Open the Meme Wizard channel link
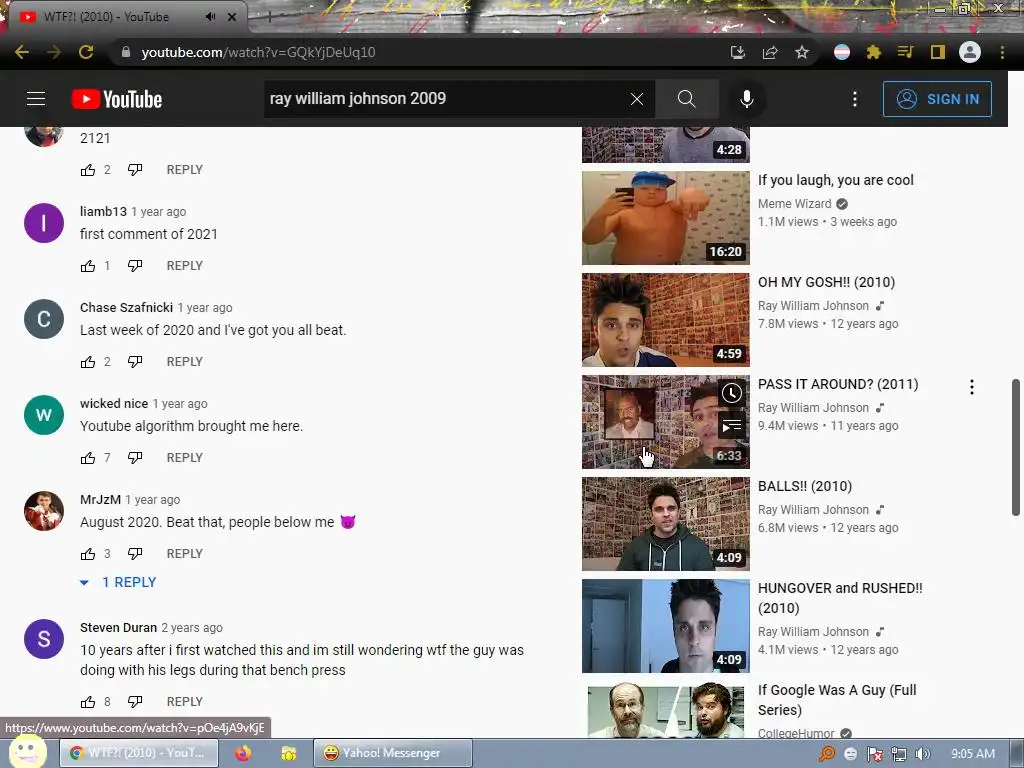1024x768 pixels. tap(794, 204)
